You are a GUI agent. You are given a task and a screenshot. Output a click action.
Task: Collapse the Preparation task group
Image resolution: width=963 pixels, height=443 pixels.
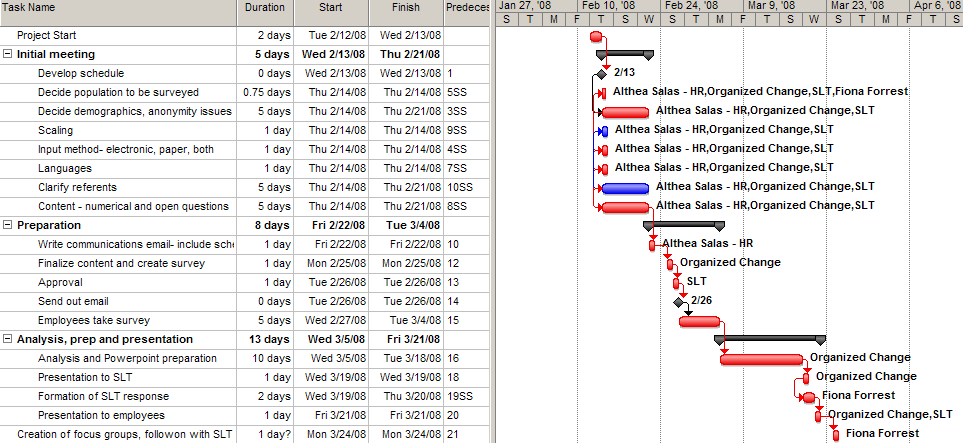pyautogui.click(x=8, y=225)
